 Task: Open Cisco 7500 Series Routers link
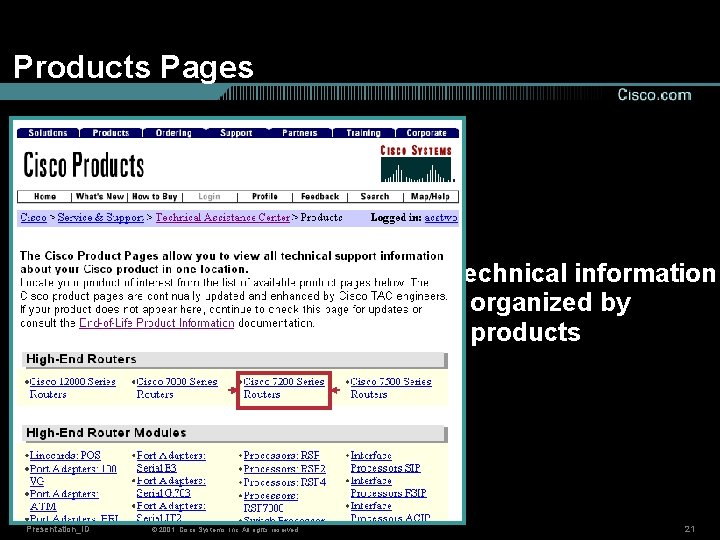[391, 388]
